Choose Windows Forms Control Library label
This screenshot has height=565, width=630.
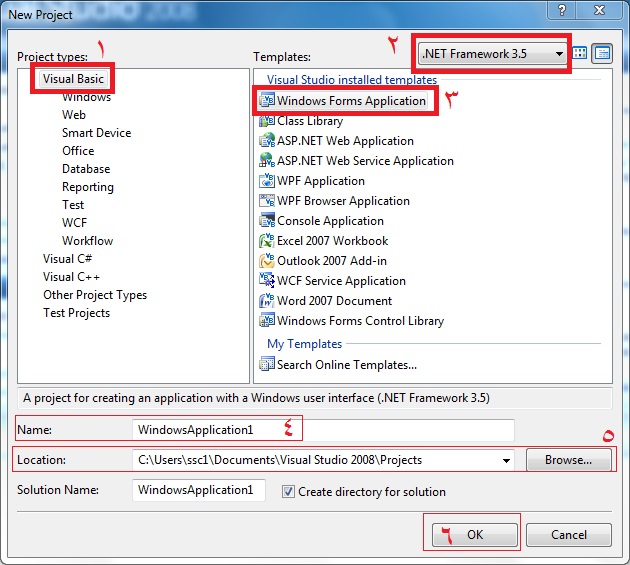[360, 320]
